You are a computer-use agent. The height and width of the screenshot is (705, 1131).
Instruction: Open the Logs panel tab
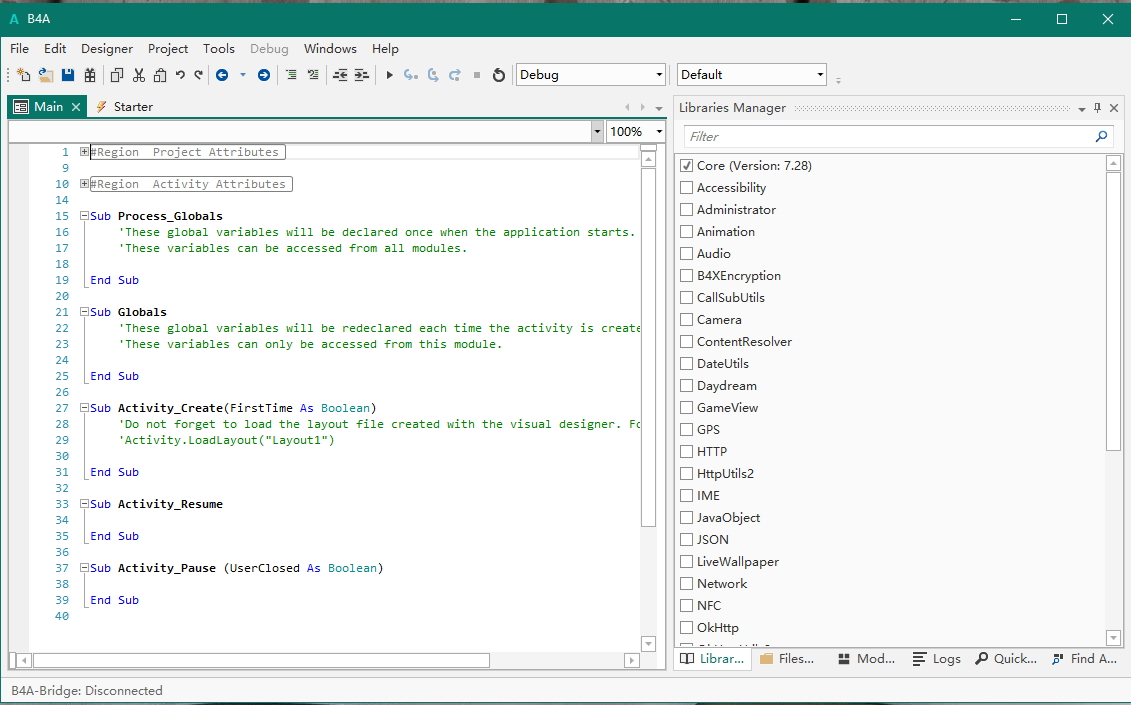[937, 659]
